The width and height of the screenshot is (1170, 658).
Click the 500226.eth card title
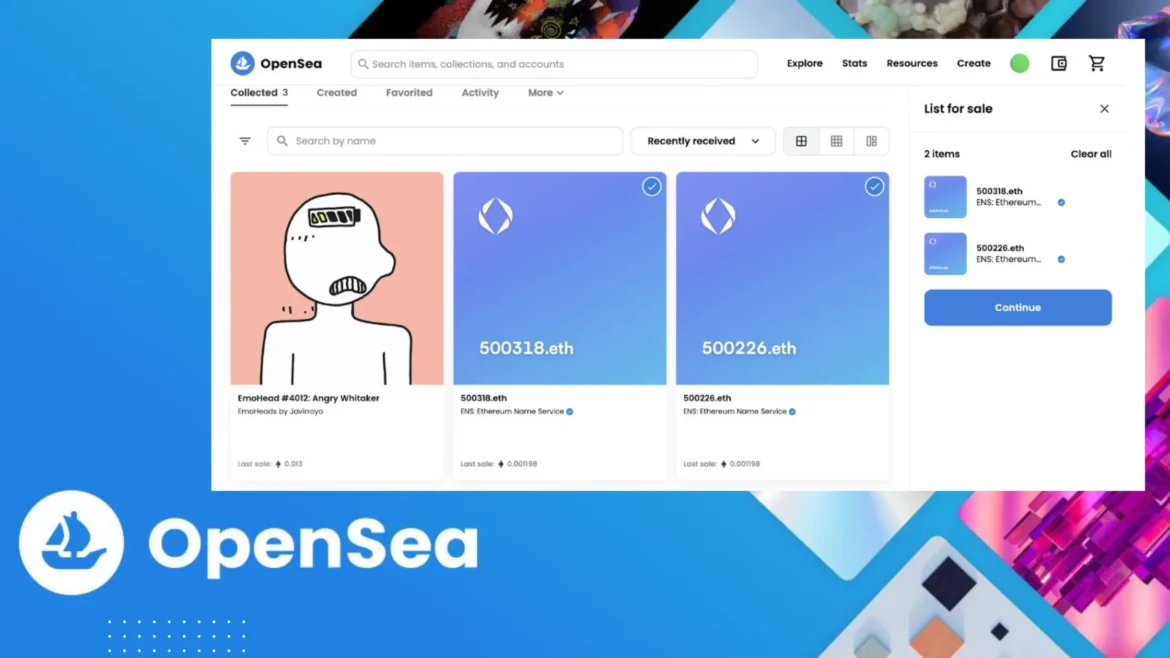pyautogui.click(x=707, y=398)
